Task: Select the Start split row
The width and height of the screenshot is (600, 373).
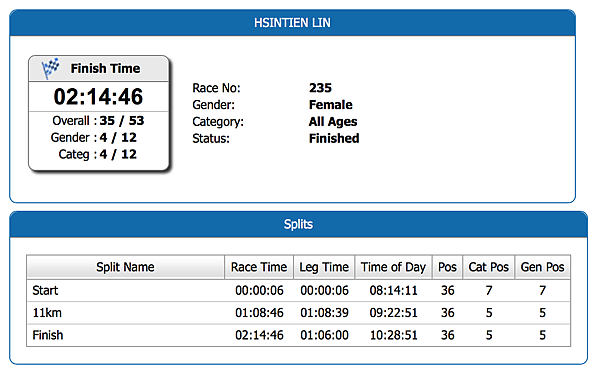Action: click(298, 291)
